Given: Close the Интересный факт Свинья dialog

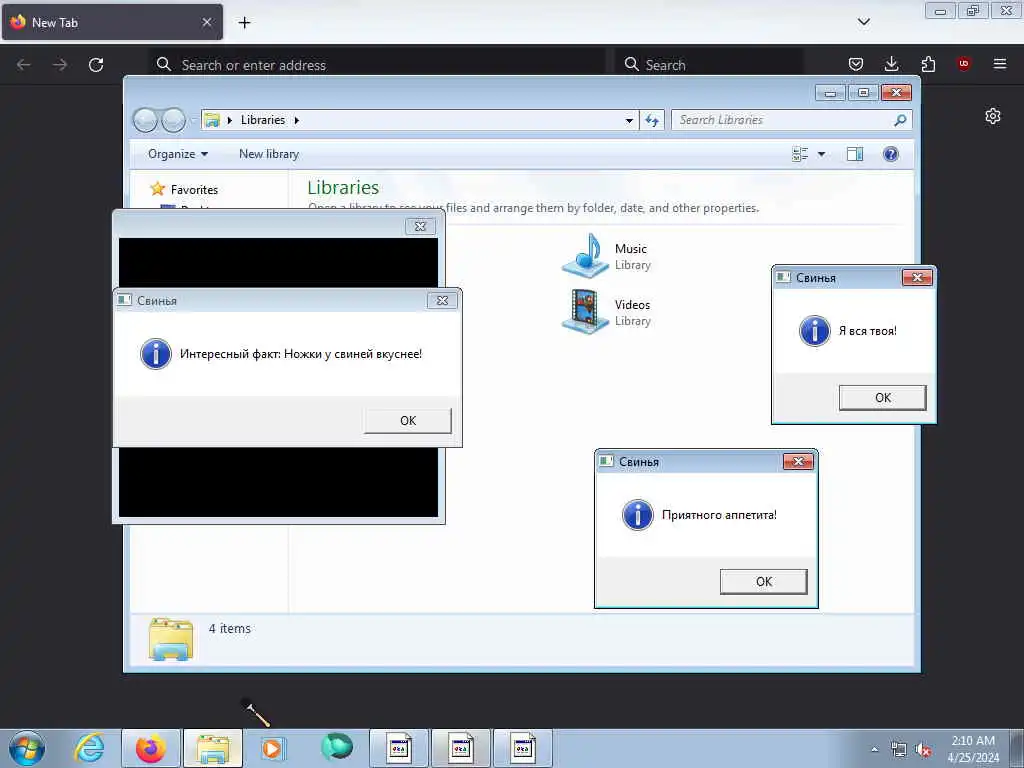Looking at the screenshot, I should click(x=442, y=300).
